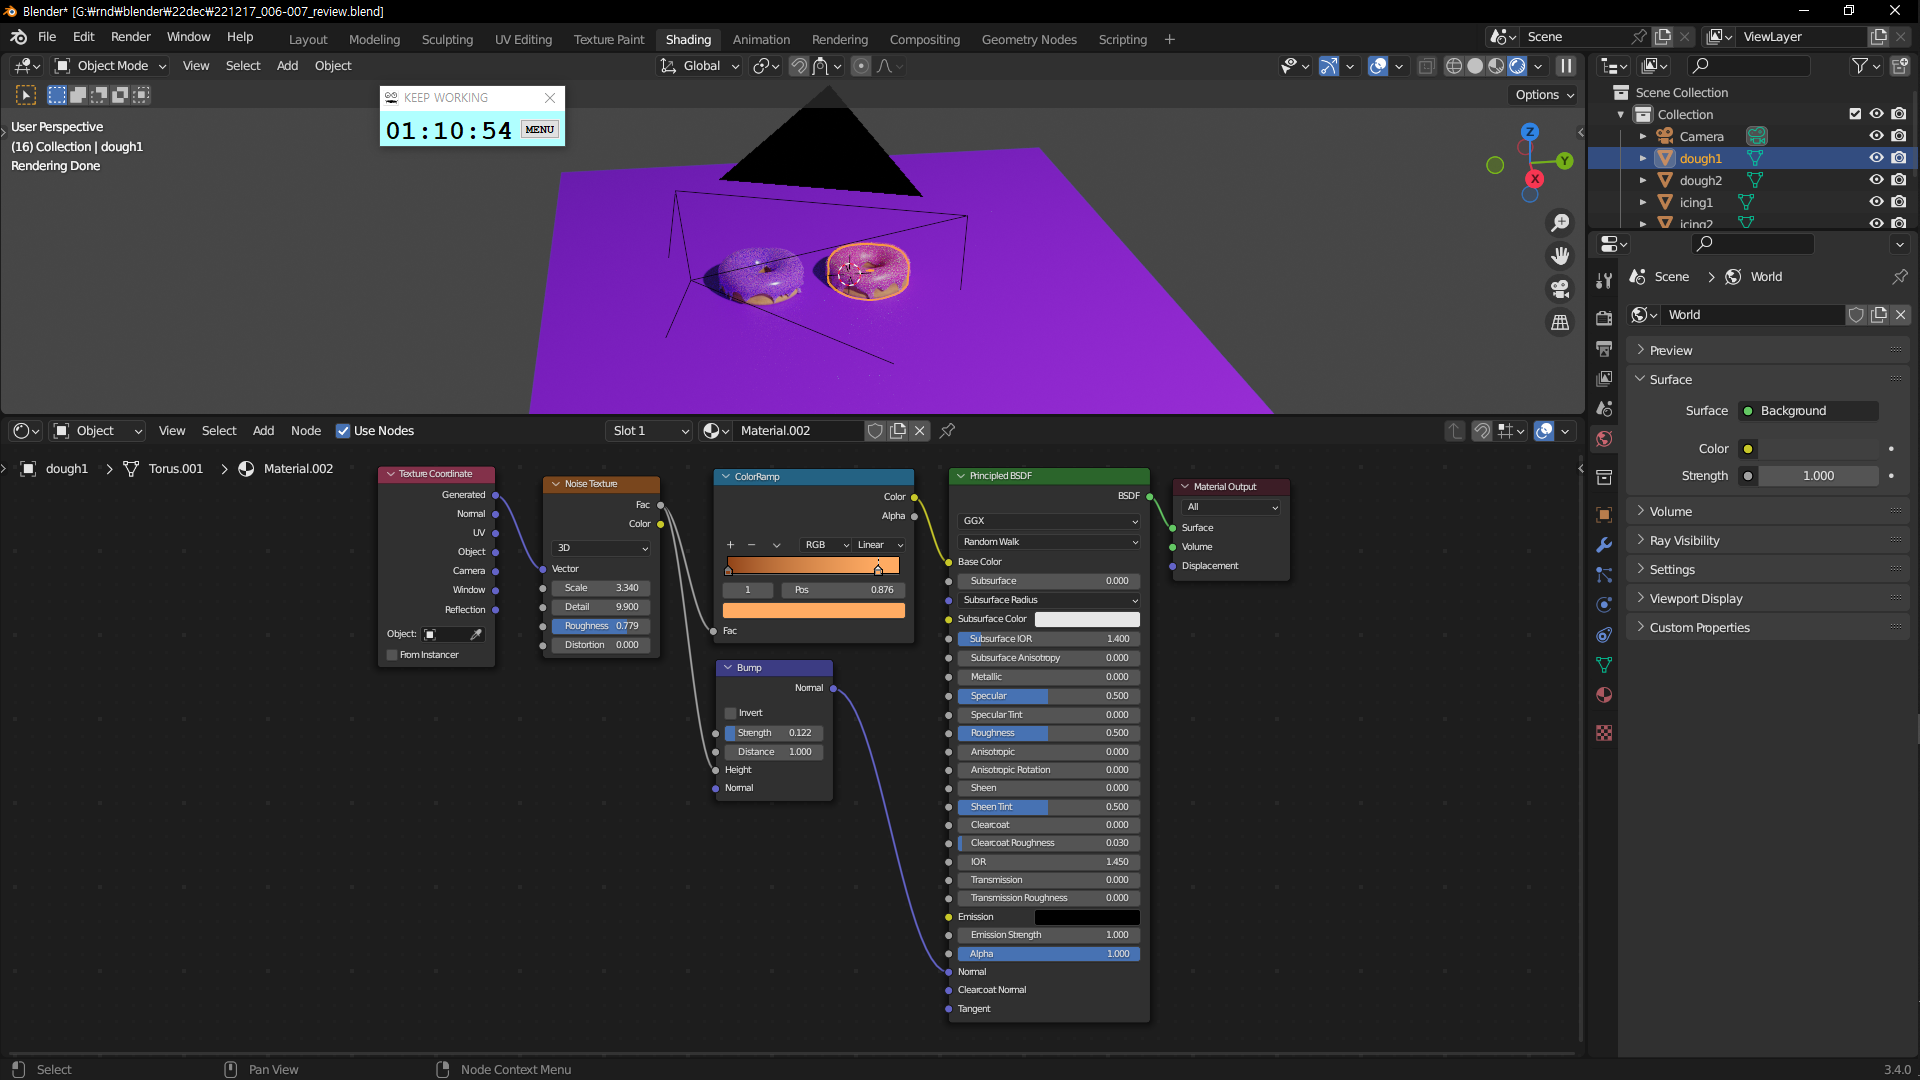Screen dimensions: 1920x1080
Task: Click the MENU button on the timer
Action: tap(539, 130)
